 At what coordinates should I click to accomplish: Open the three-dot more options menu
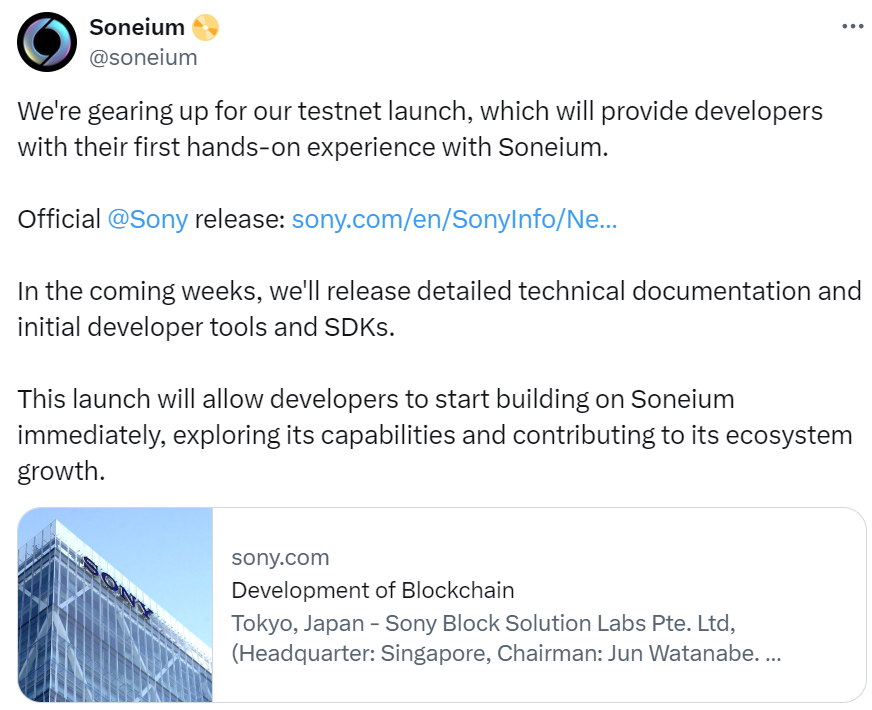click(x=853, y=26)
